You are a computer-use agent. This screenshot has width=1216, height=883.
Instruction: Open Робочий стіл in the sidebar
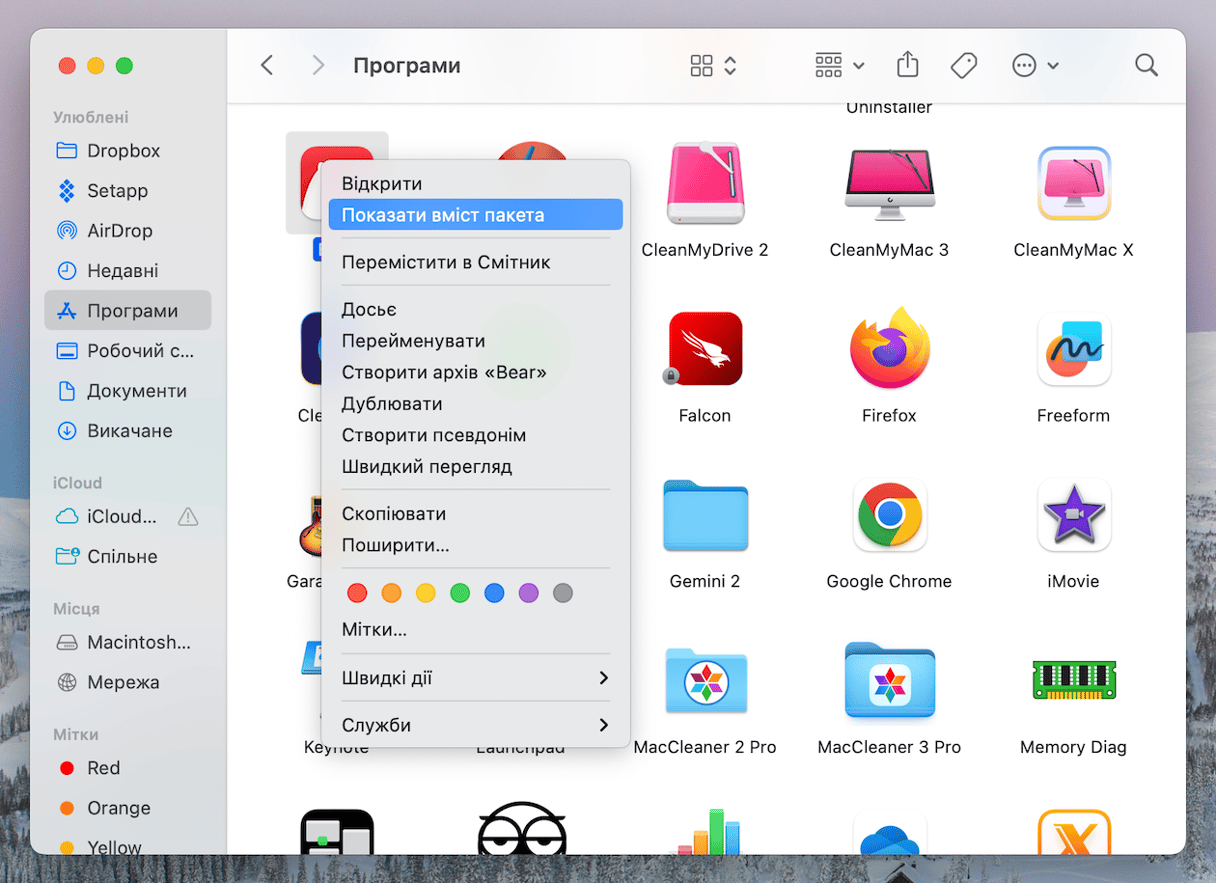pyautogui.click(x=128, y=351)
